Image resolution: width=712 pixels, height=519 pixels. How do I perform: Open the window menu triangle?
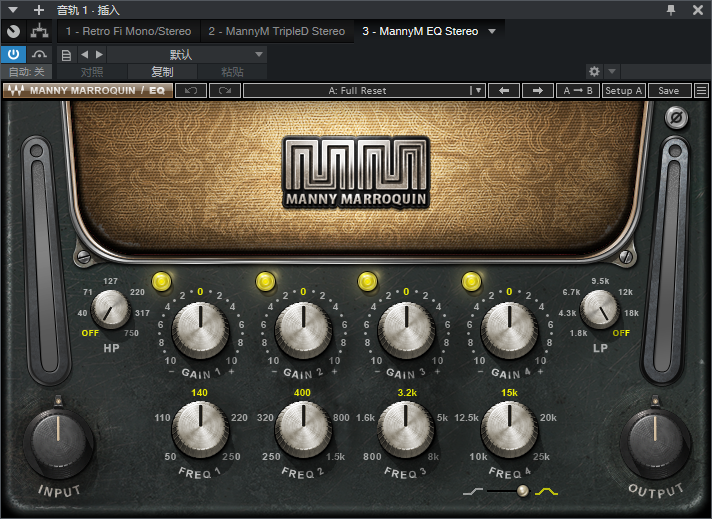pyautogui.click(x=13, y=10)
